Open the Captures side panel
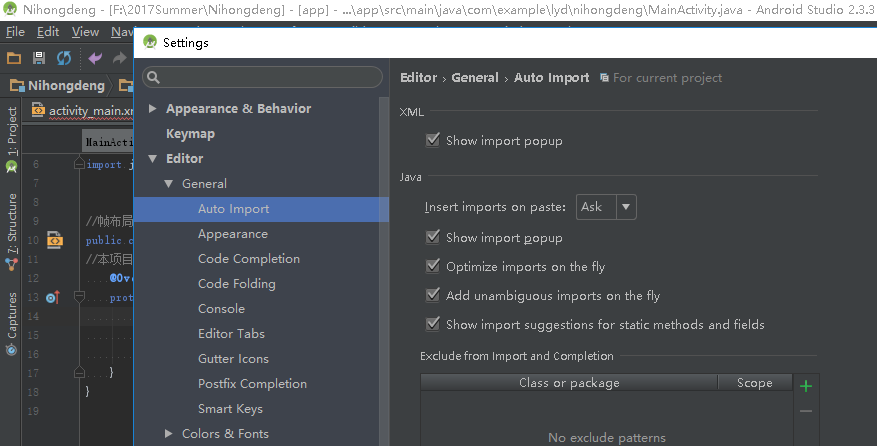The height and width of the screenshot is (446, 877). pos(12,315)
